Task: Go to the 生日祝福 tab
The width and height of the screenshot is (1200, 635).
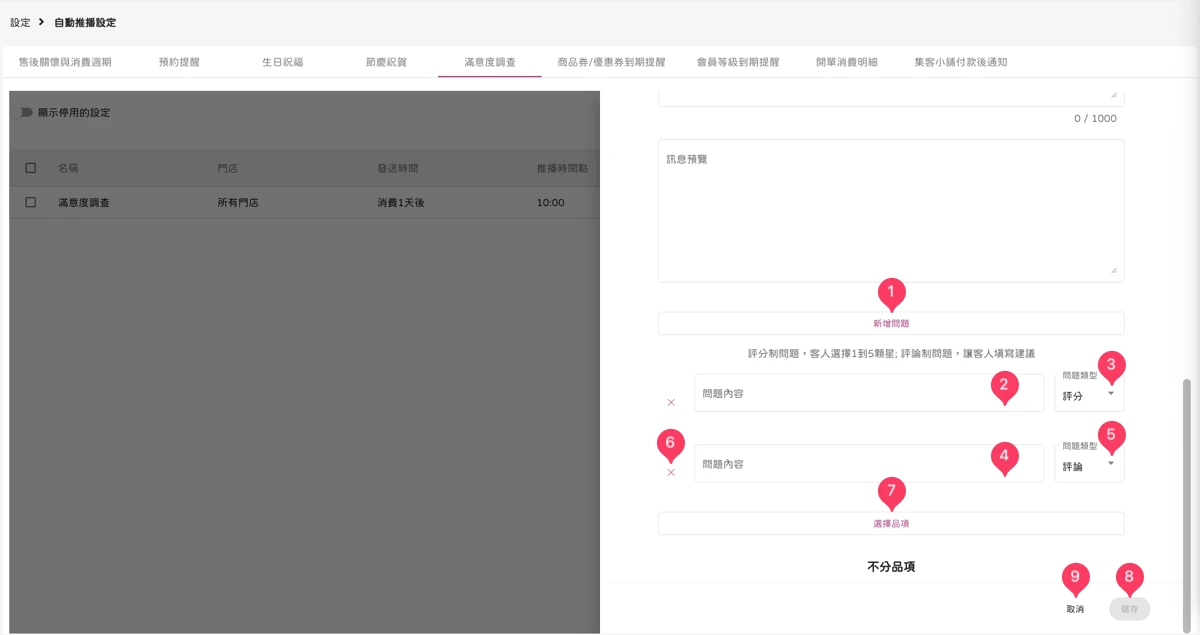Action: point(283,62)
